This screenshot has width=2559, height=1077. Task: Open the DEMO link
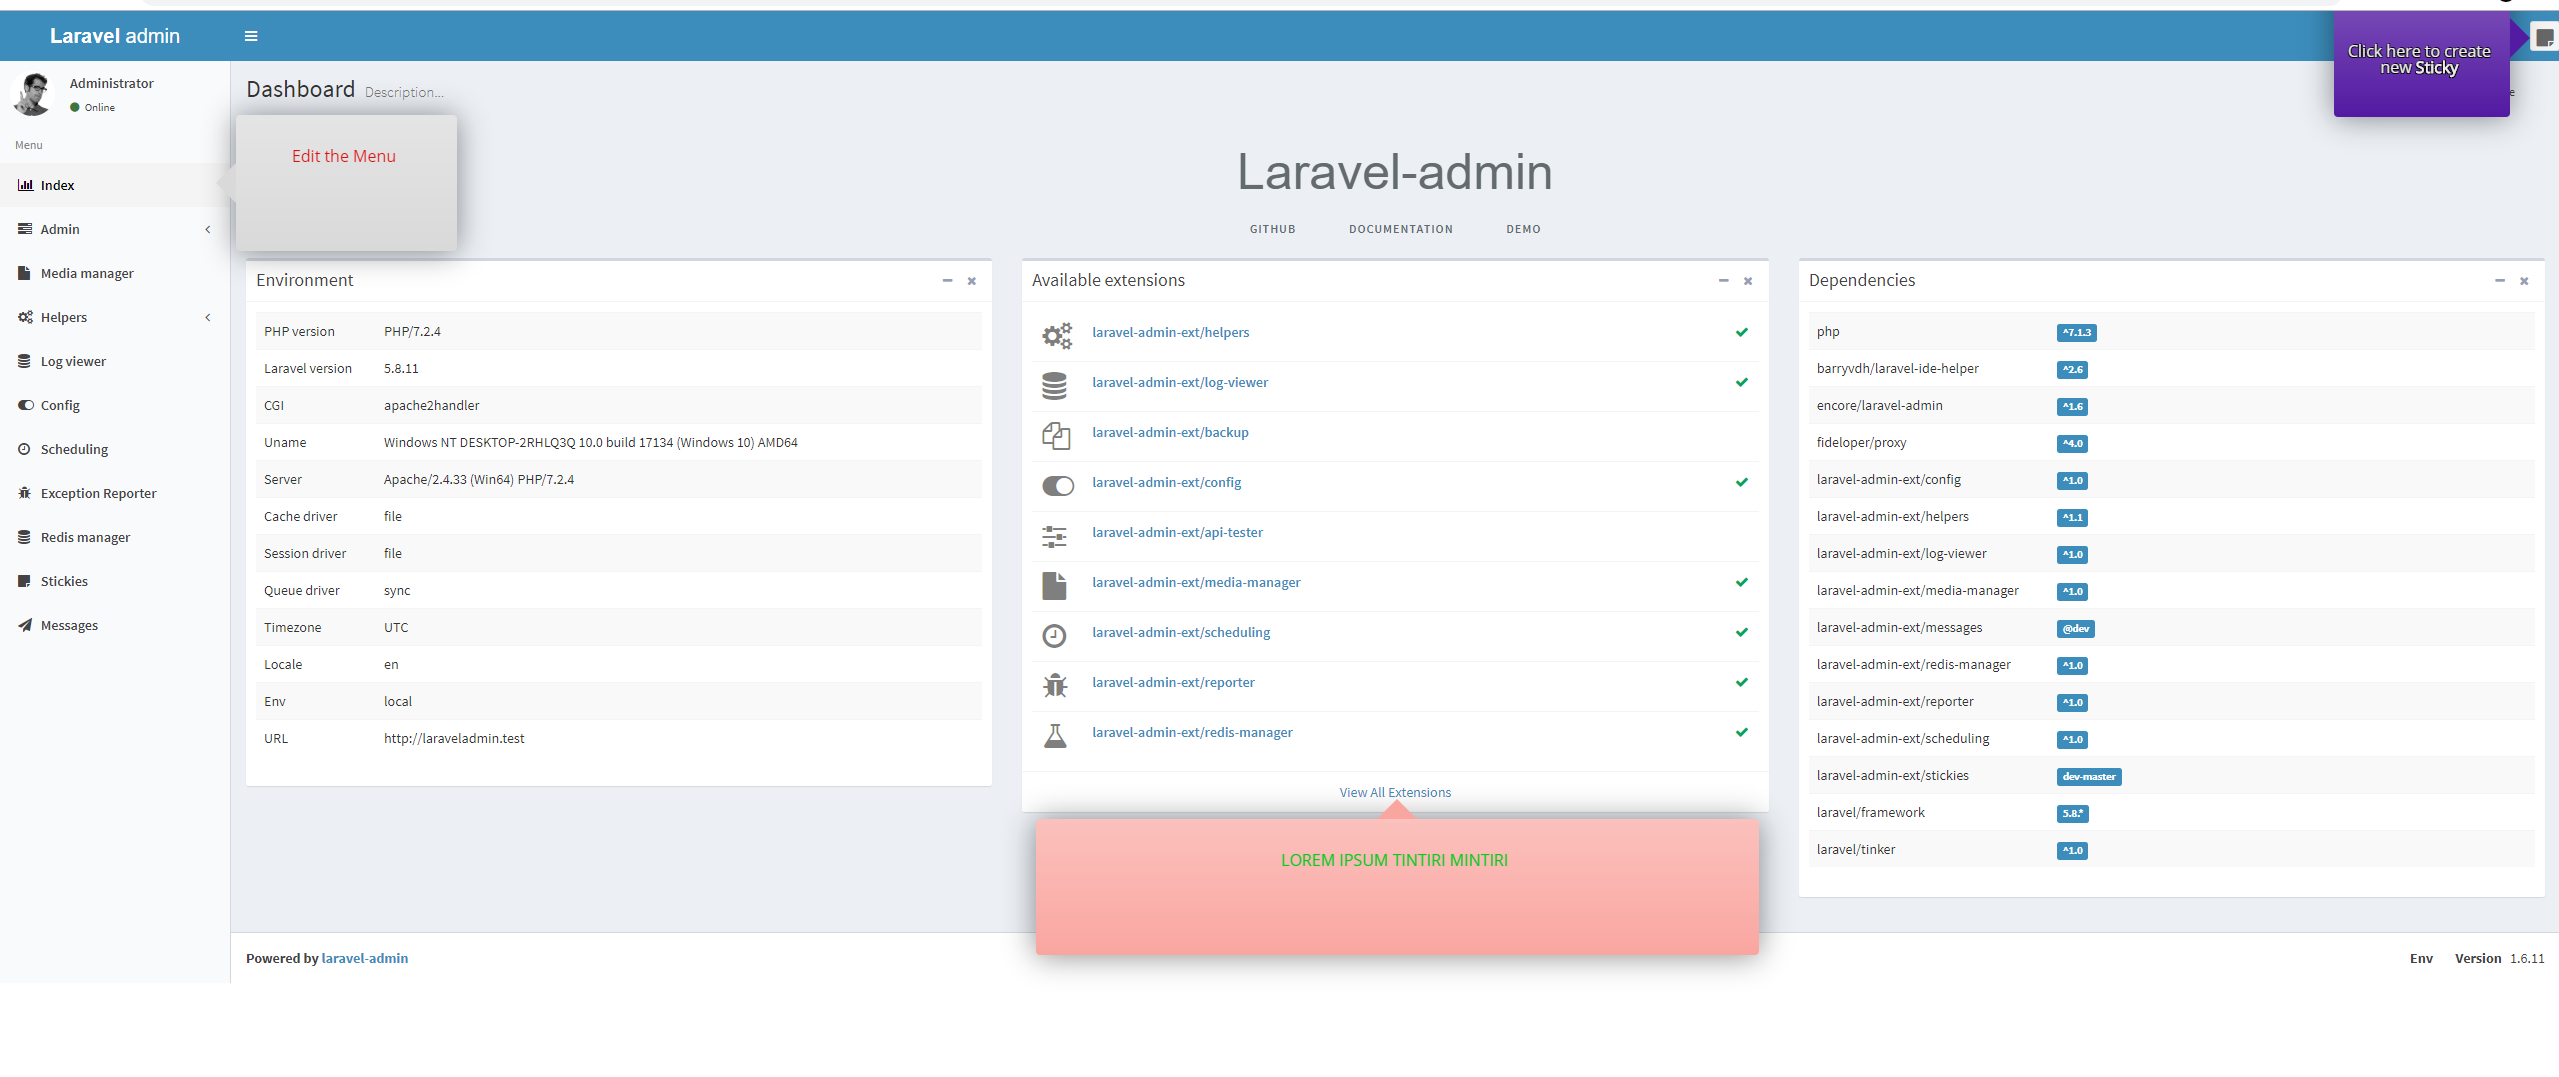tap(1523, 229)
